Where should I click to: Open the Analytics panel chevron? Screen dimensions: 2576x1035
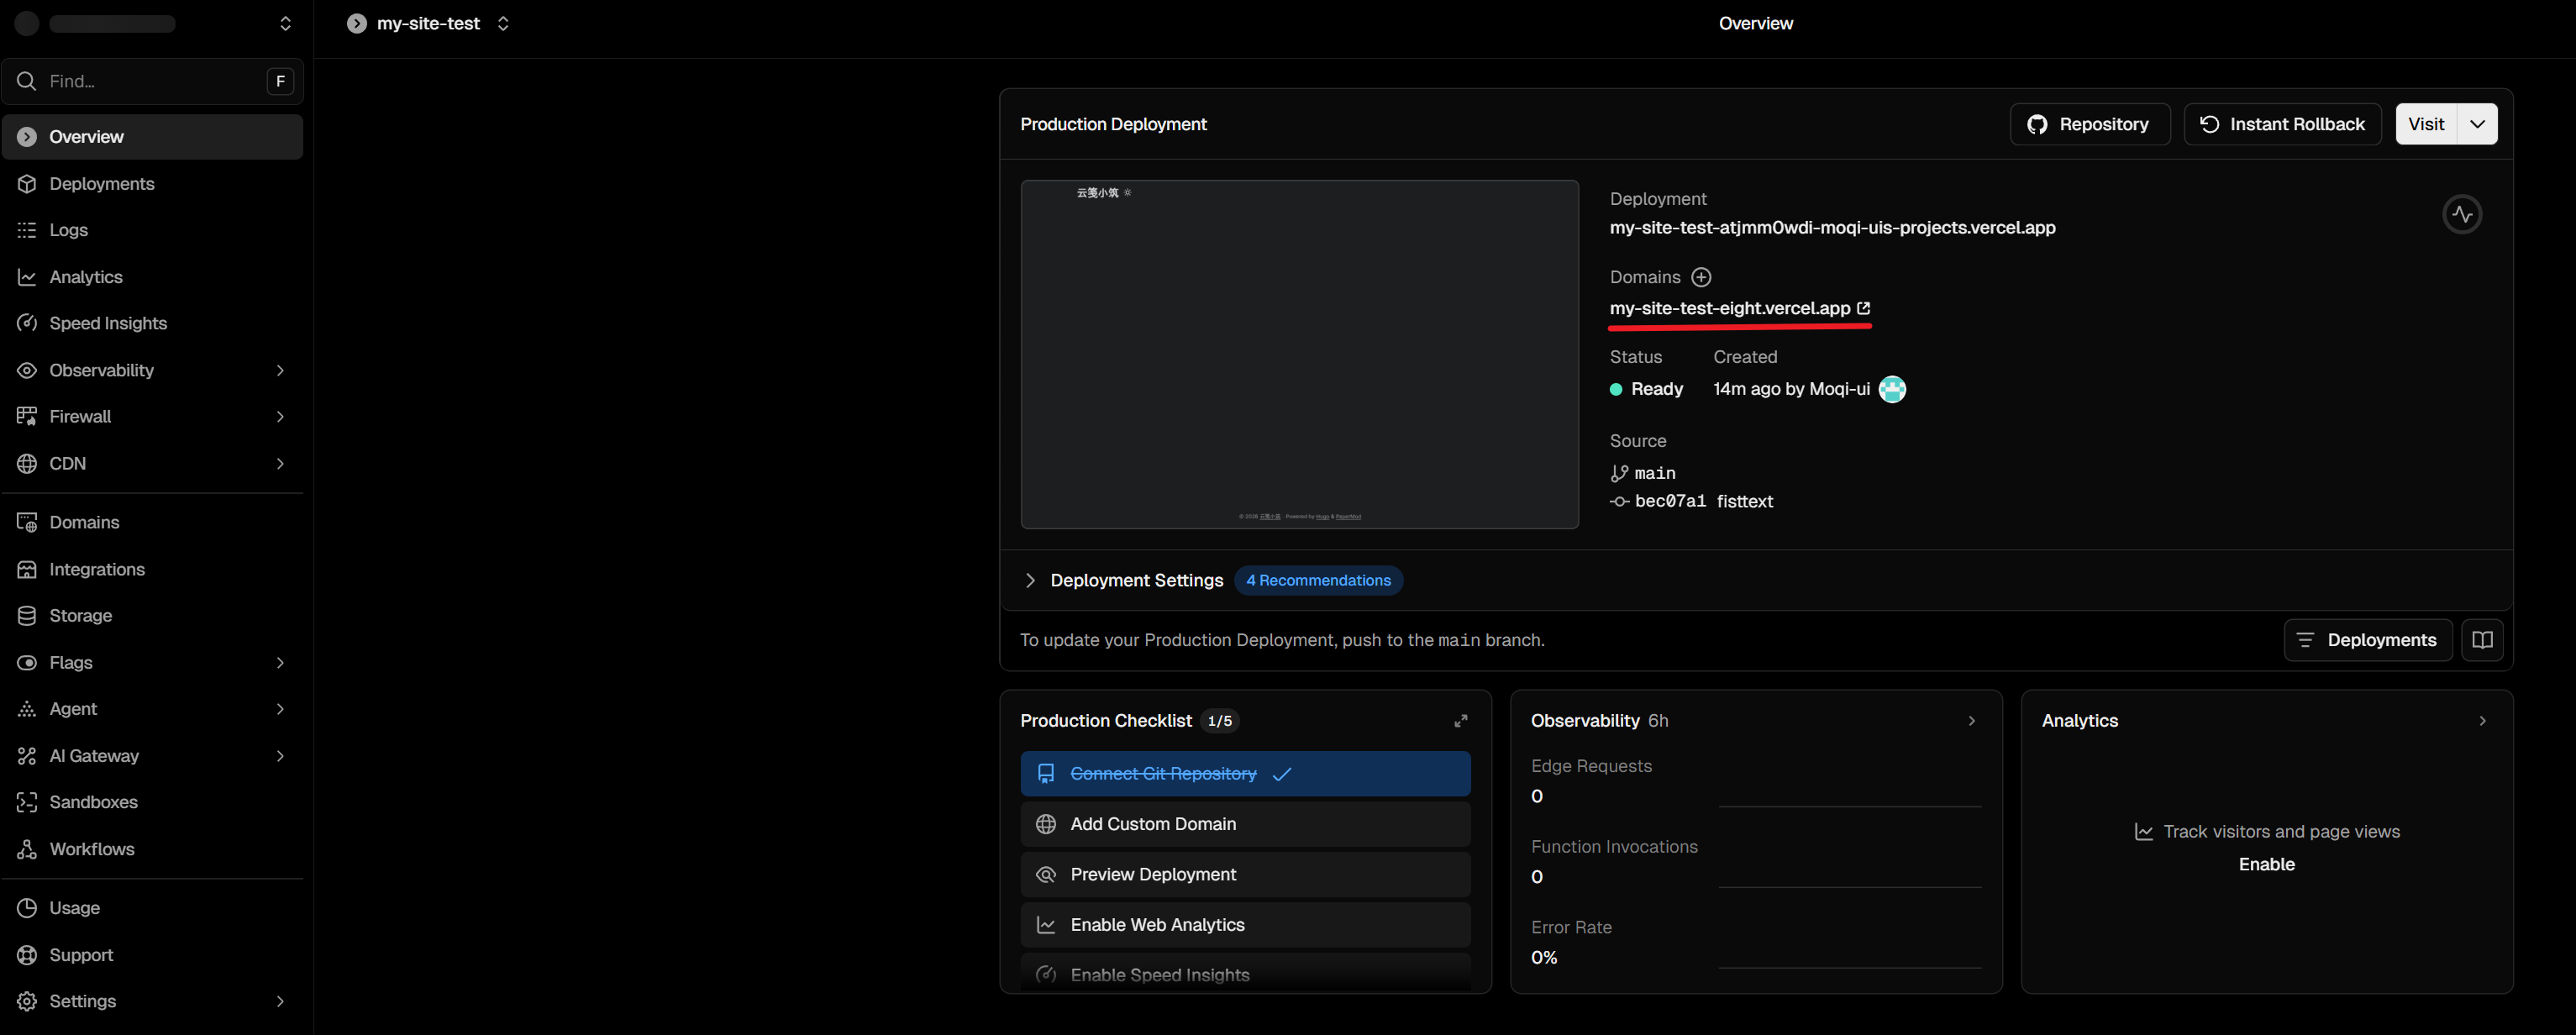2482,721
